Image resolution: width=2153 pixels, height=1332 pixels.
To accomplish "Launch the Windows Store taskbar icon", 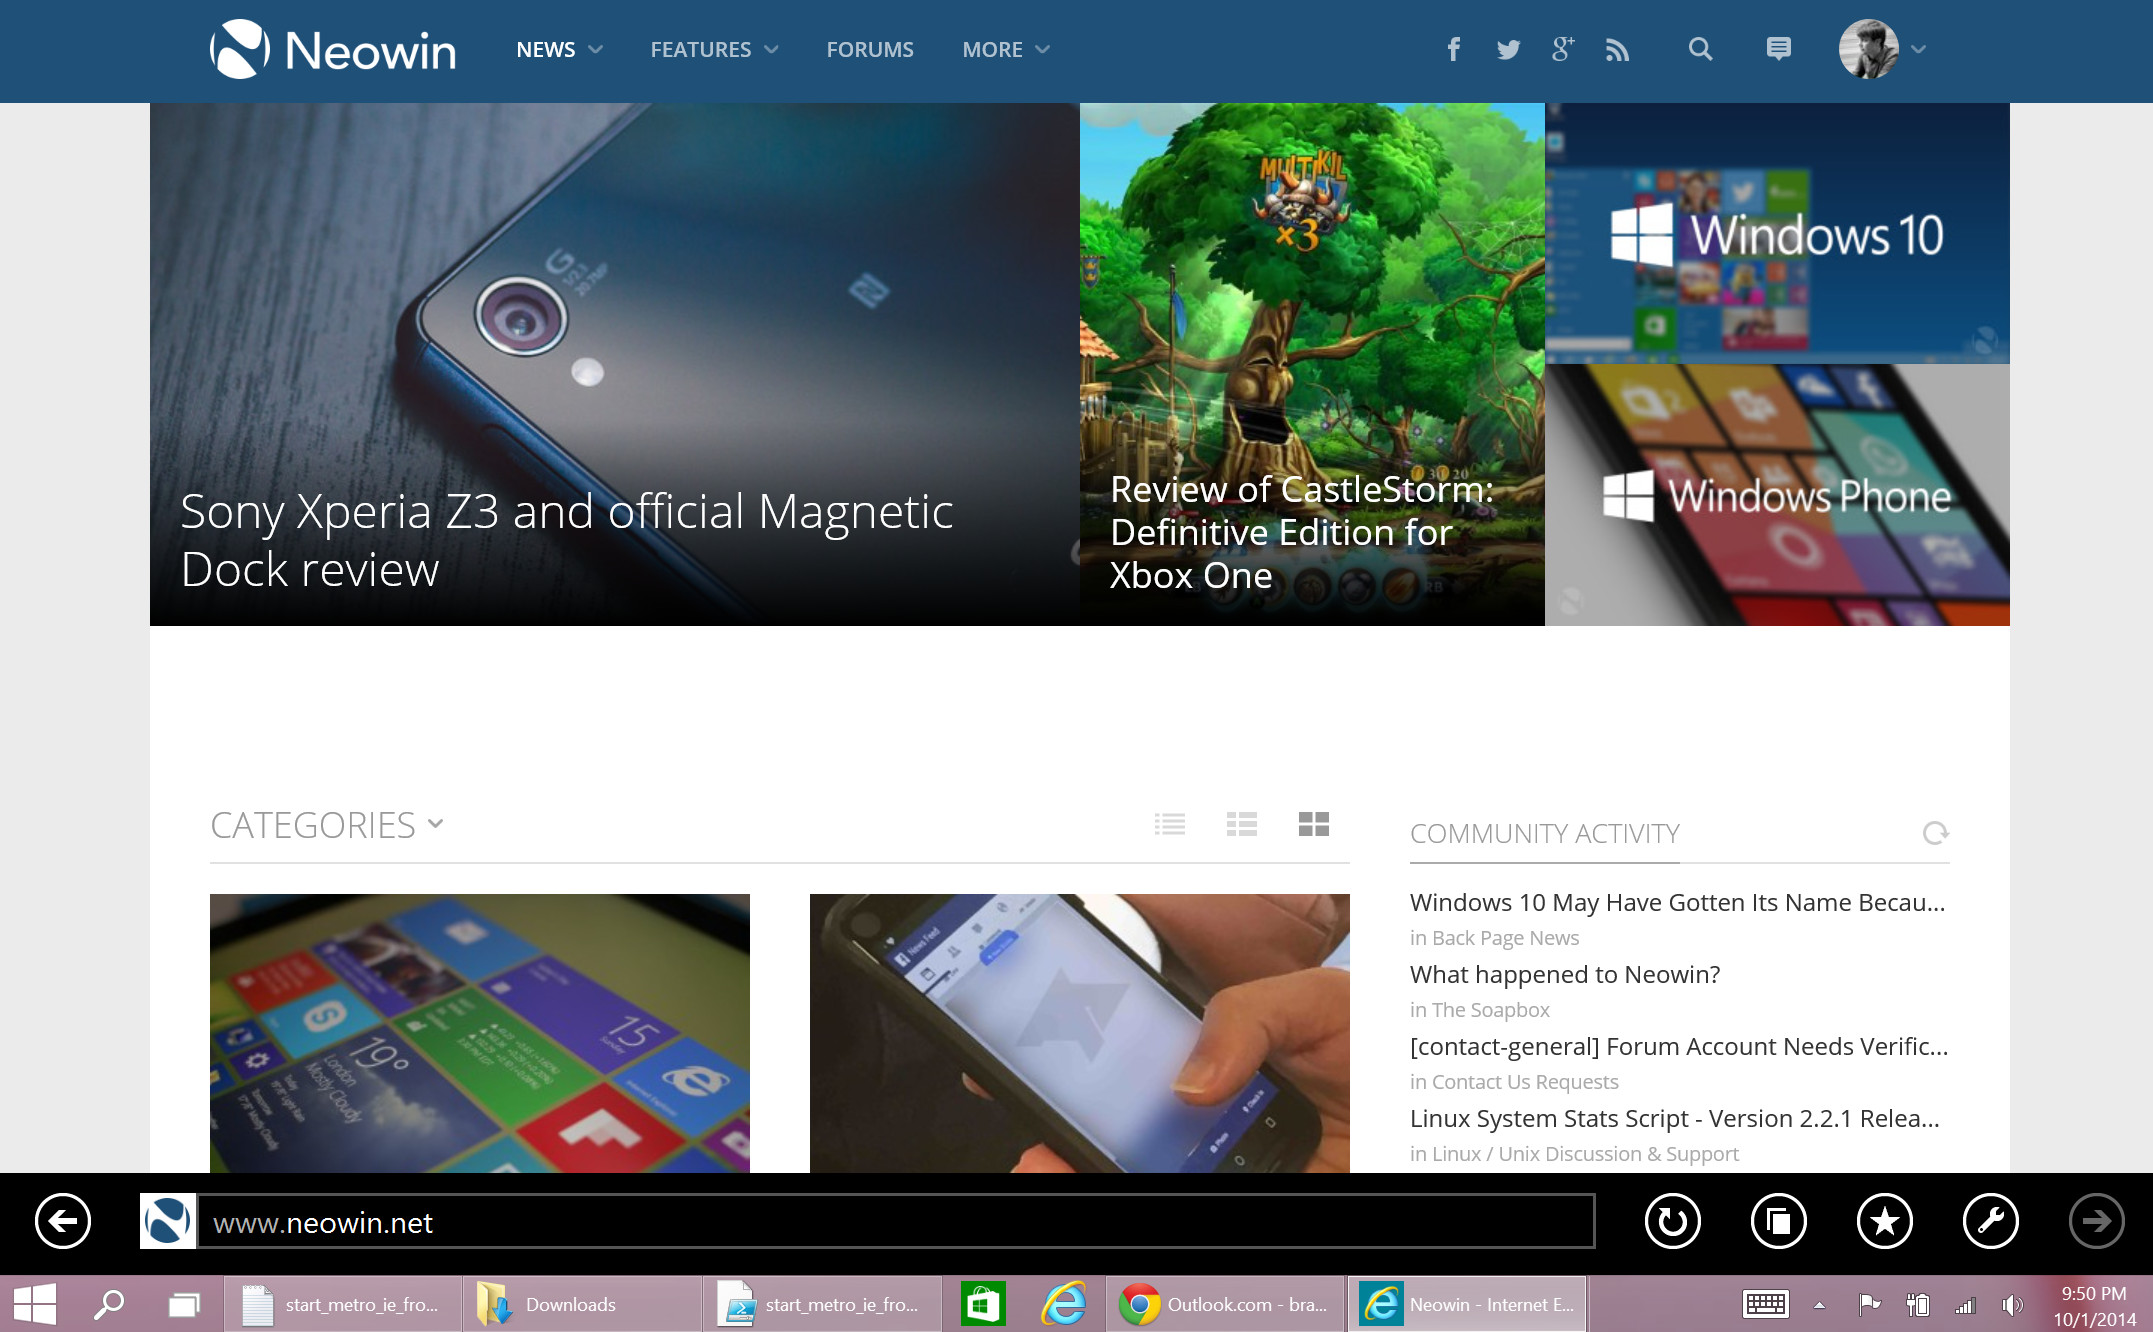I will point(983,1304).
